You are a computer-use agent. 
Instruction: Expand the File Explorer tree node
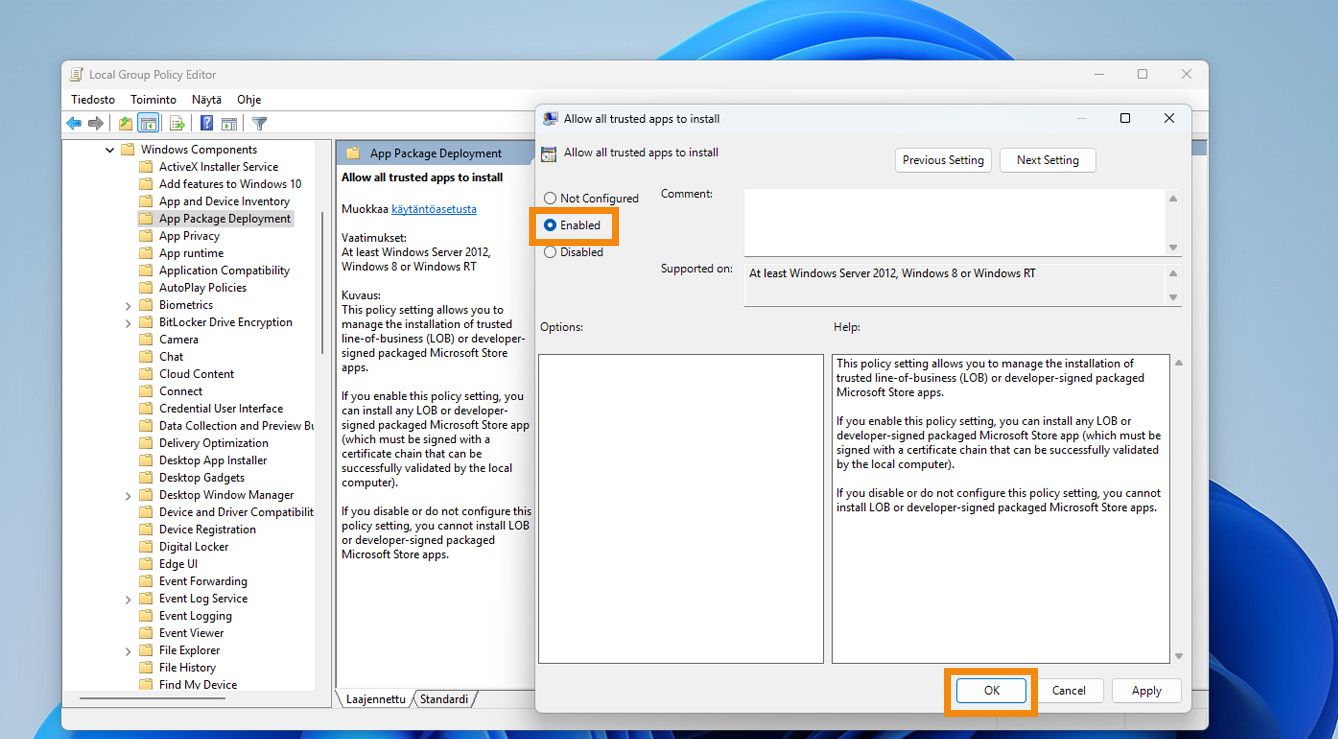pos(128,651)
